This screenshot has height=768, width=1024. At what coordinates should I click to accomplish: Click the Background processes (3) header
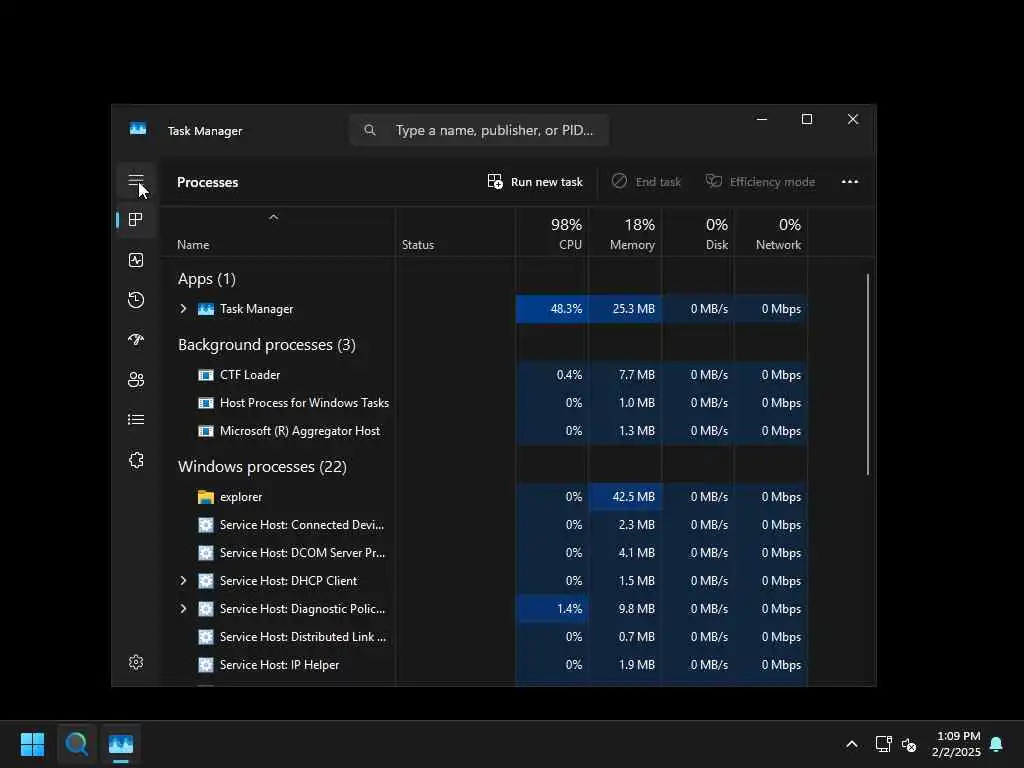(x=266, y=345)
